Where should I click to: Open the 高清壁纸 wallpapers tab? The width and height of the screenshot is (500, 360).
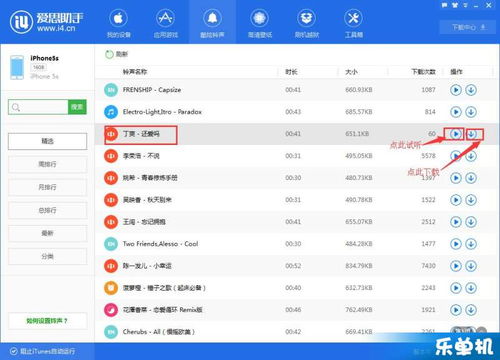tap(260, 23)
